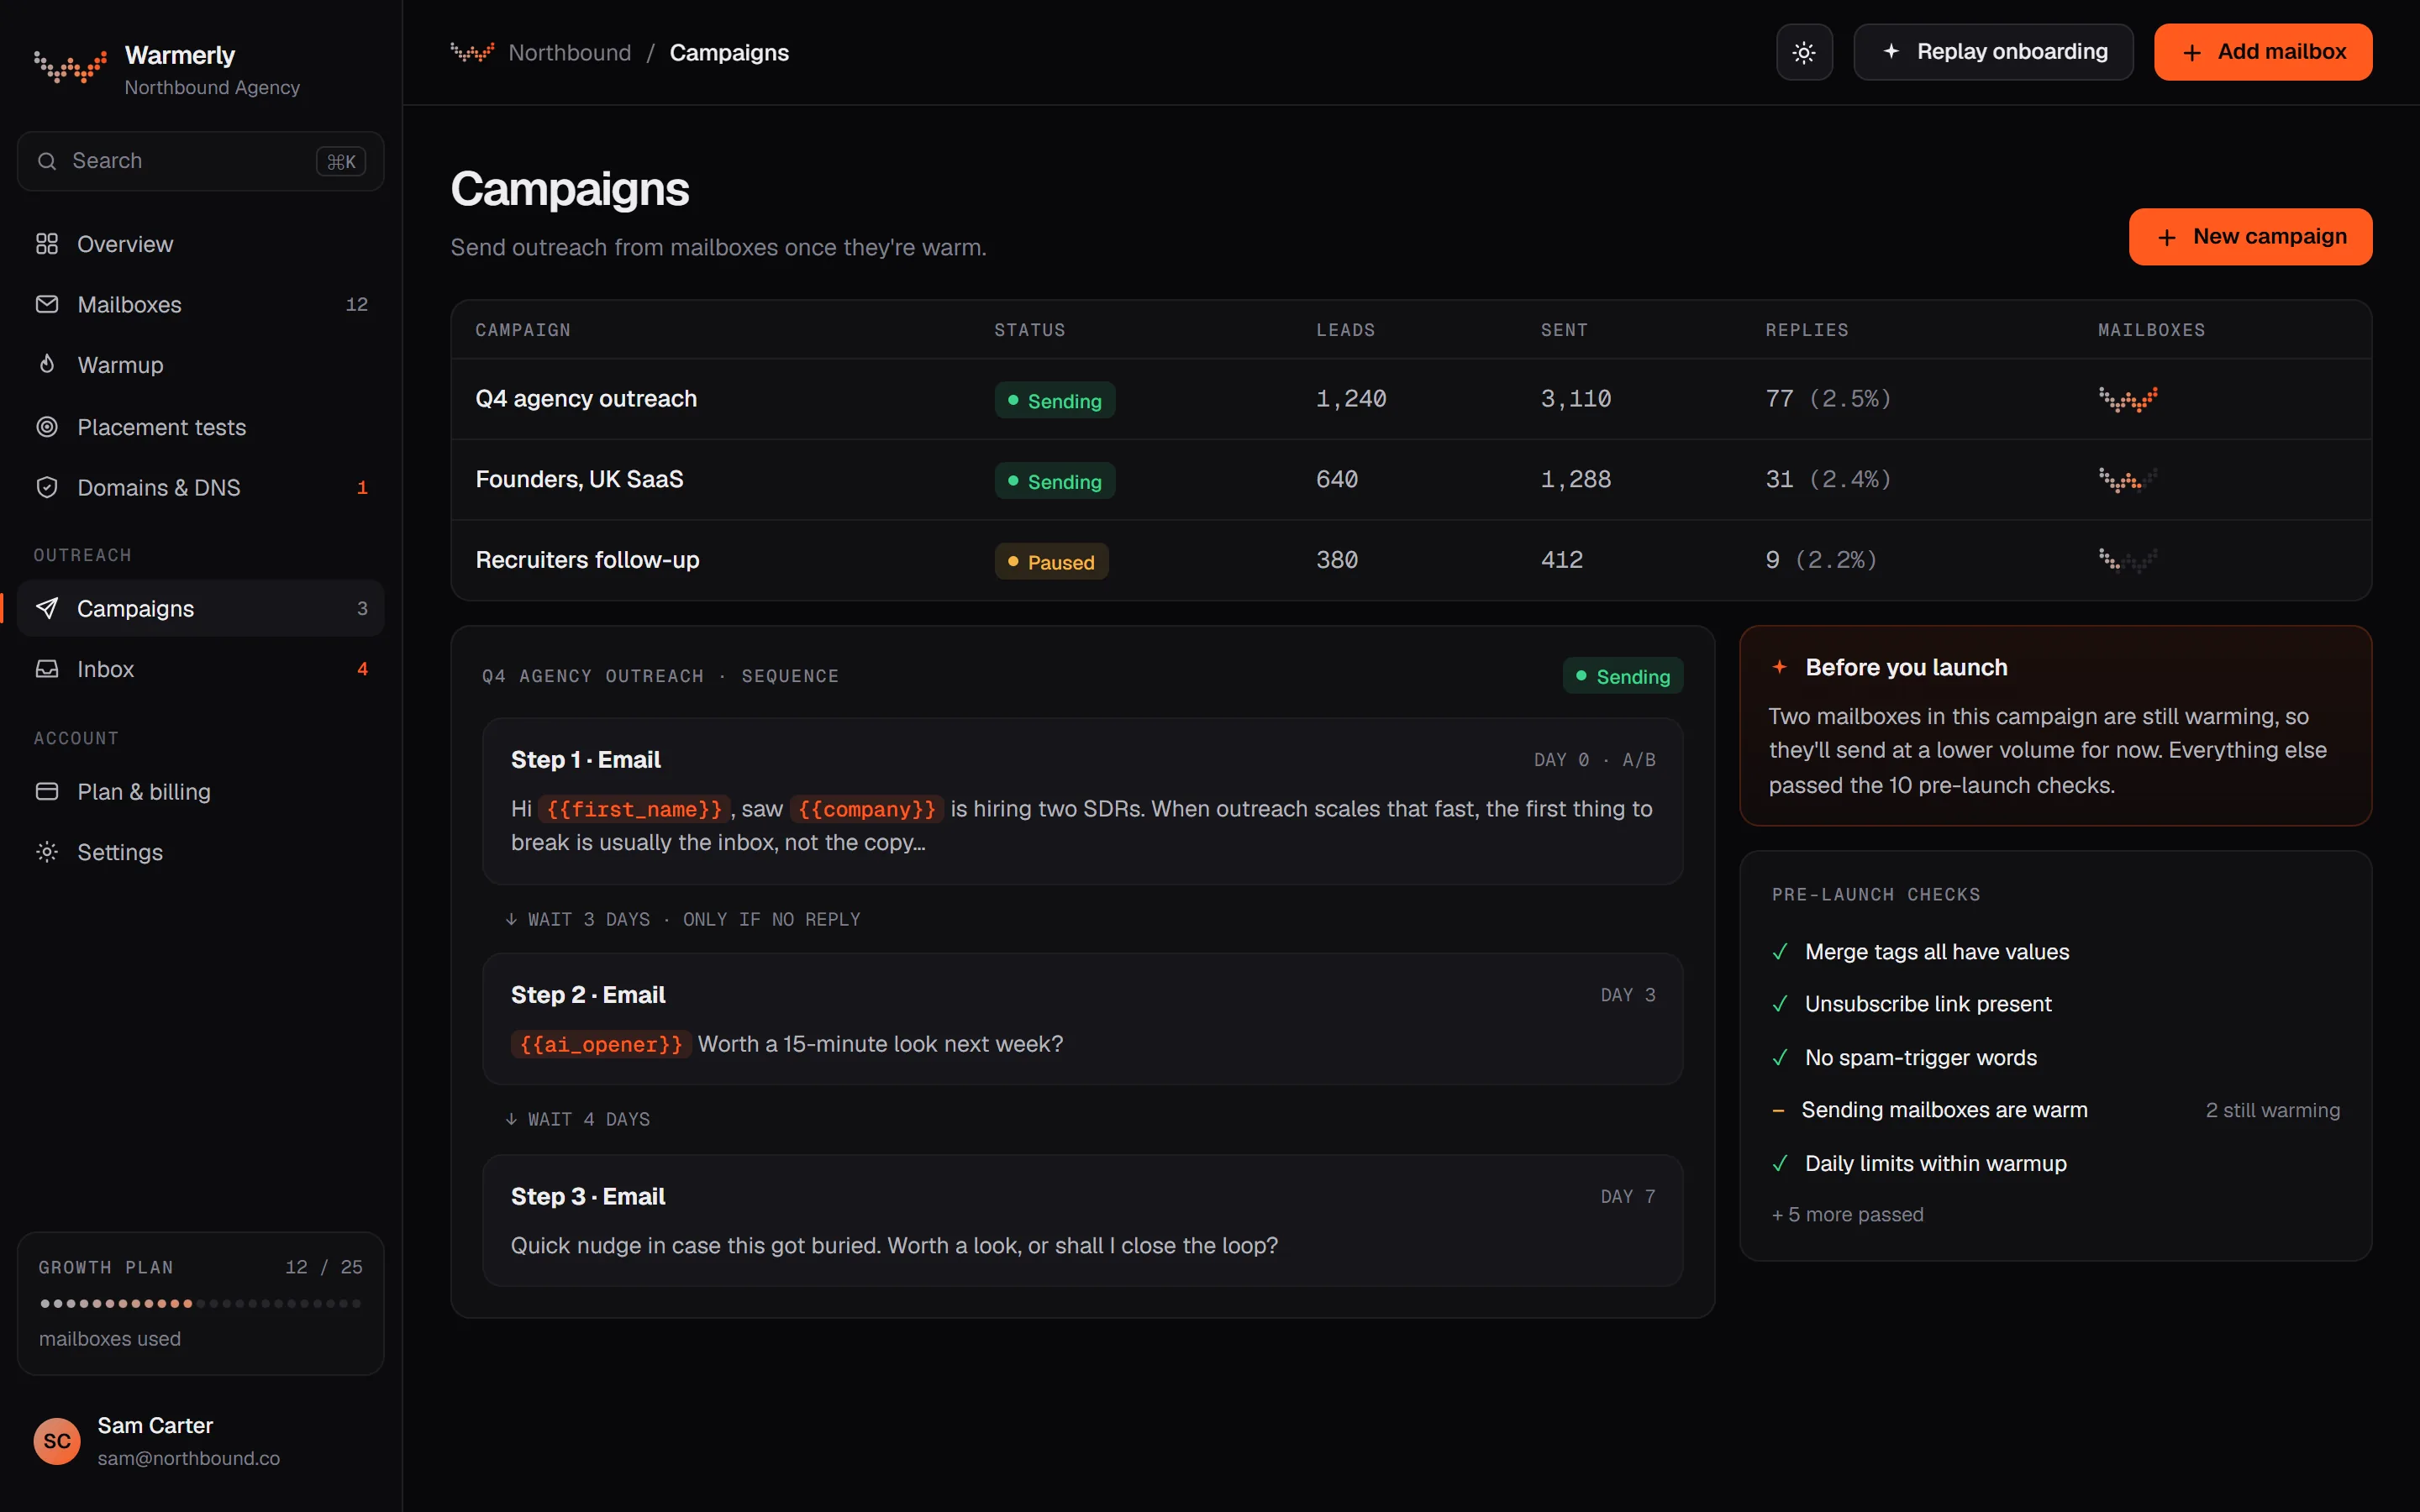Viewport: 2420px width, 1512px height.
Task: Open Step 3 · Email card heading
Action: pos(588,1196)
